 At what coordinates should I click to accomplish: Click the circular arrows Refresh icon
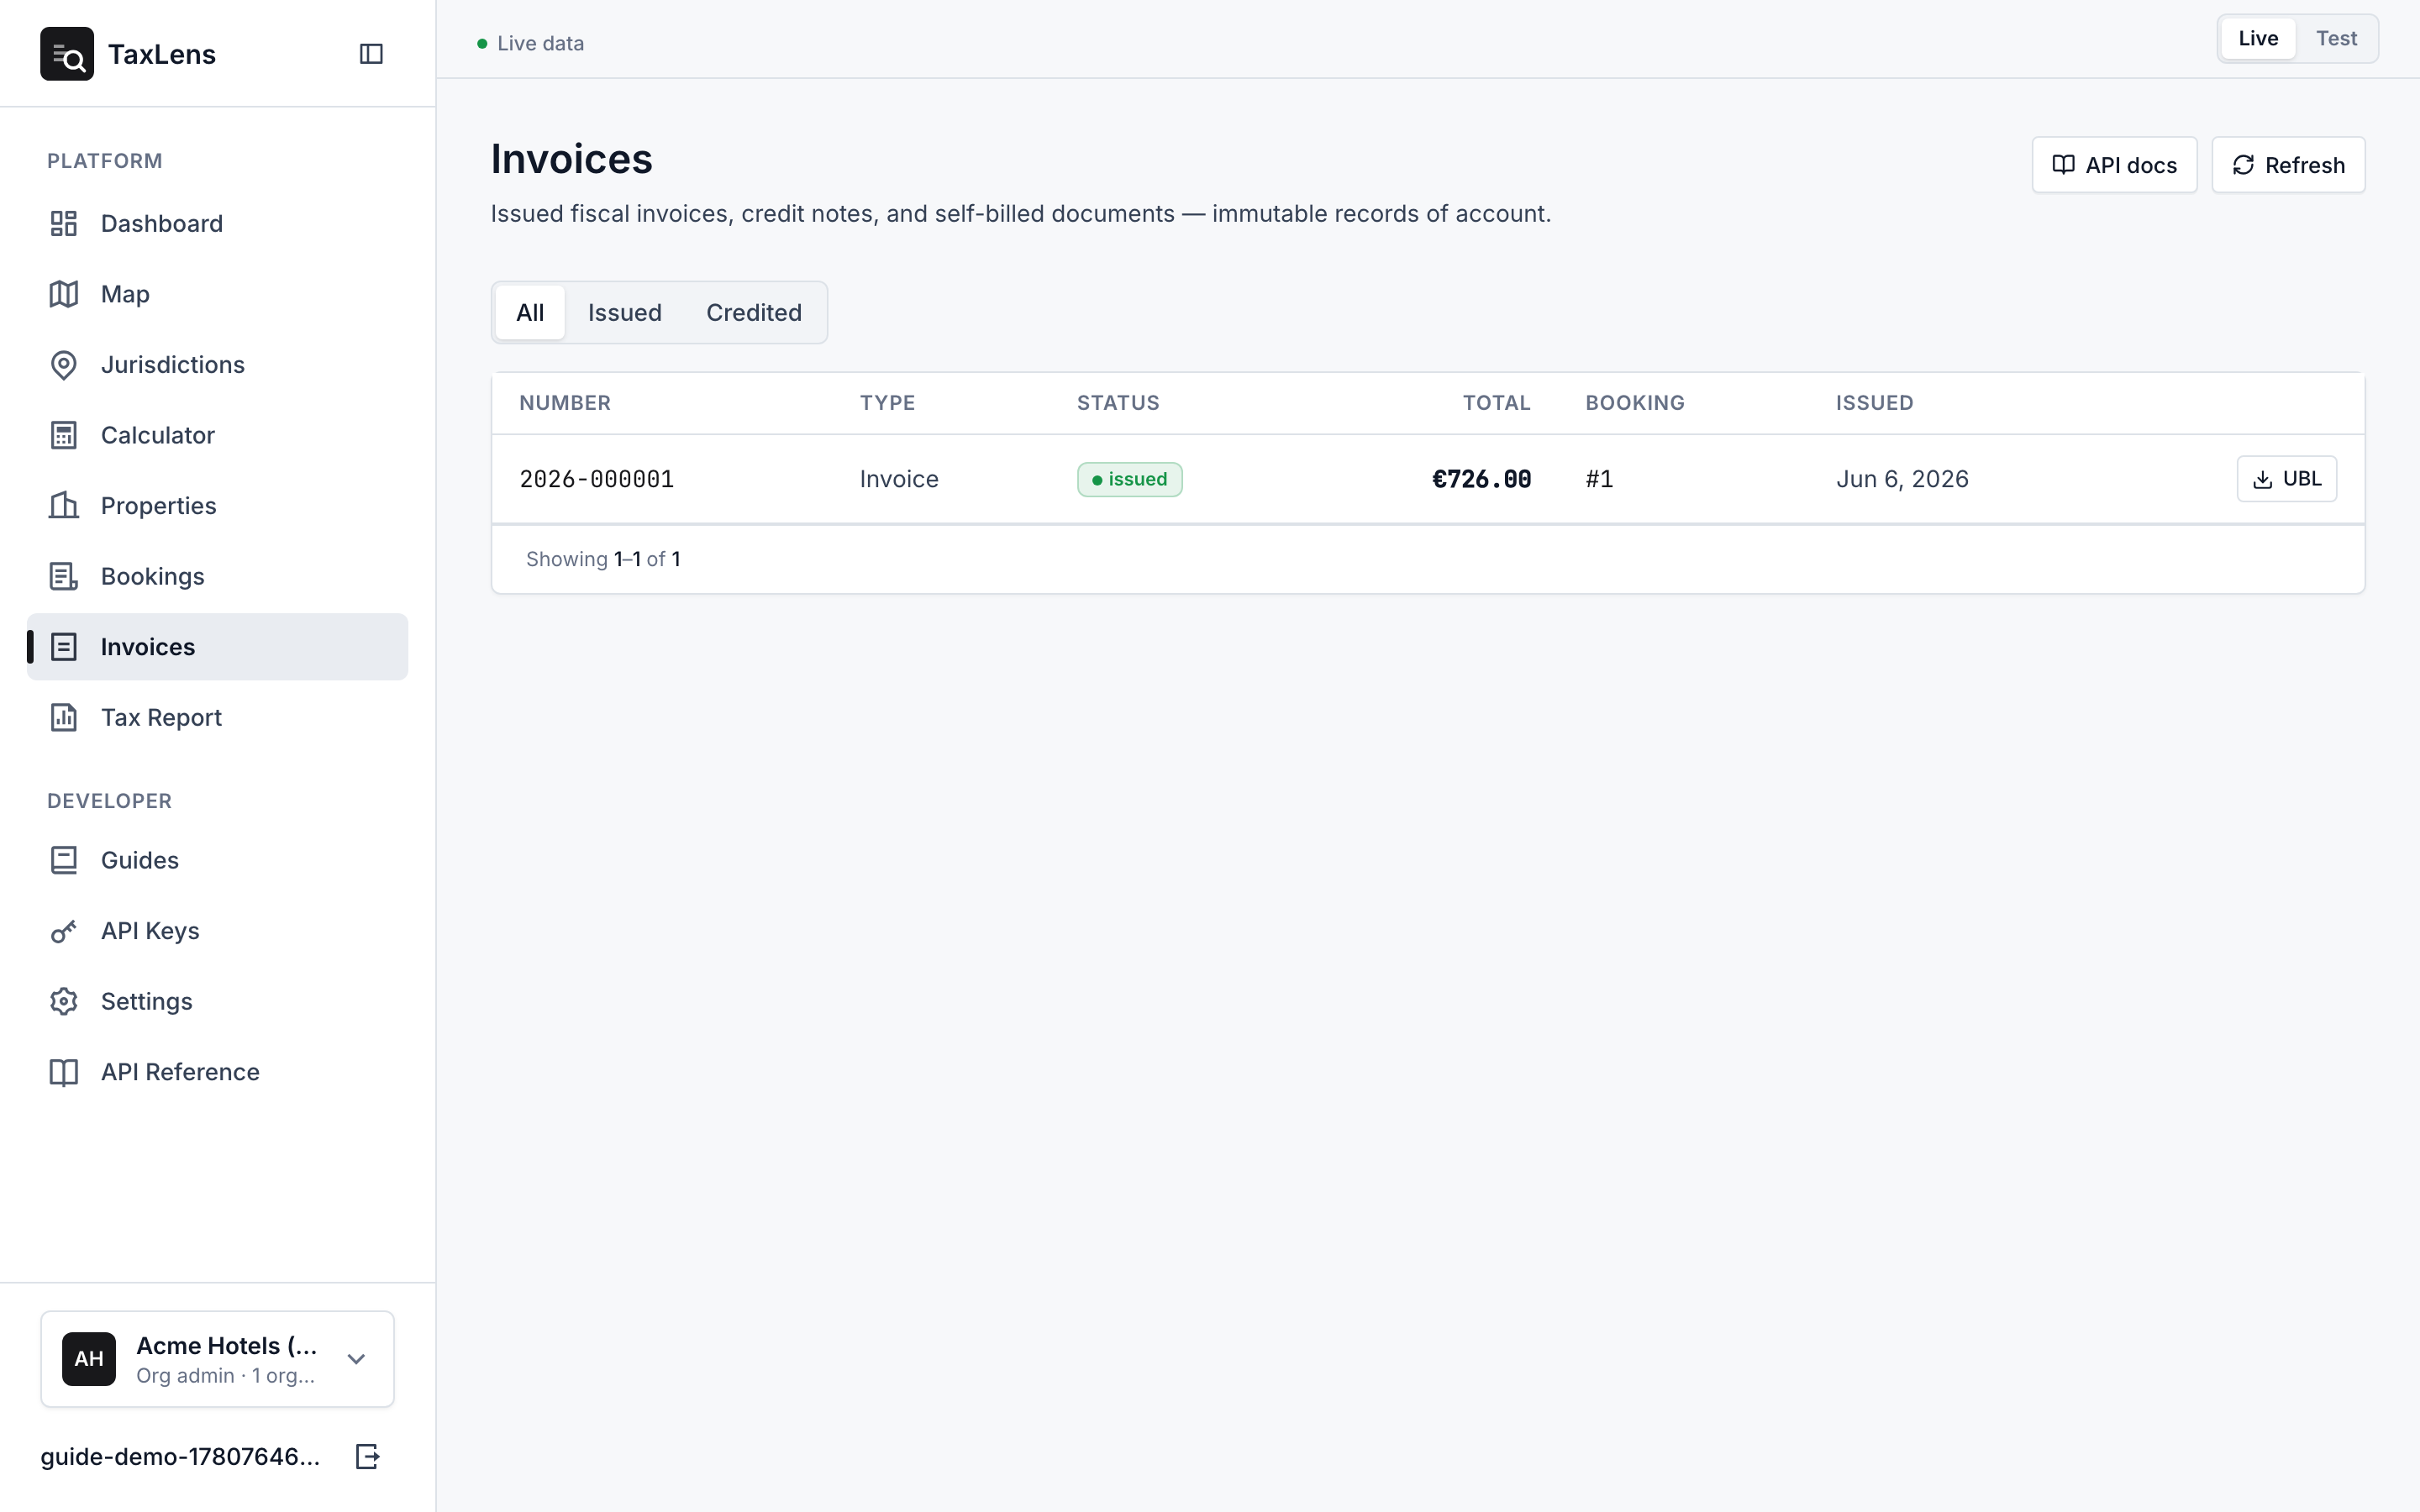(x=2243, y=165)
